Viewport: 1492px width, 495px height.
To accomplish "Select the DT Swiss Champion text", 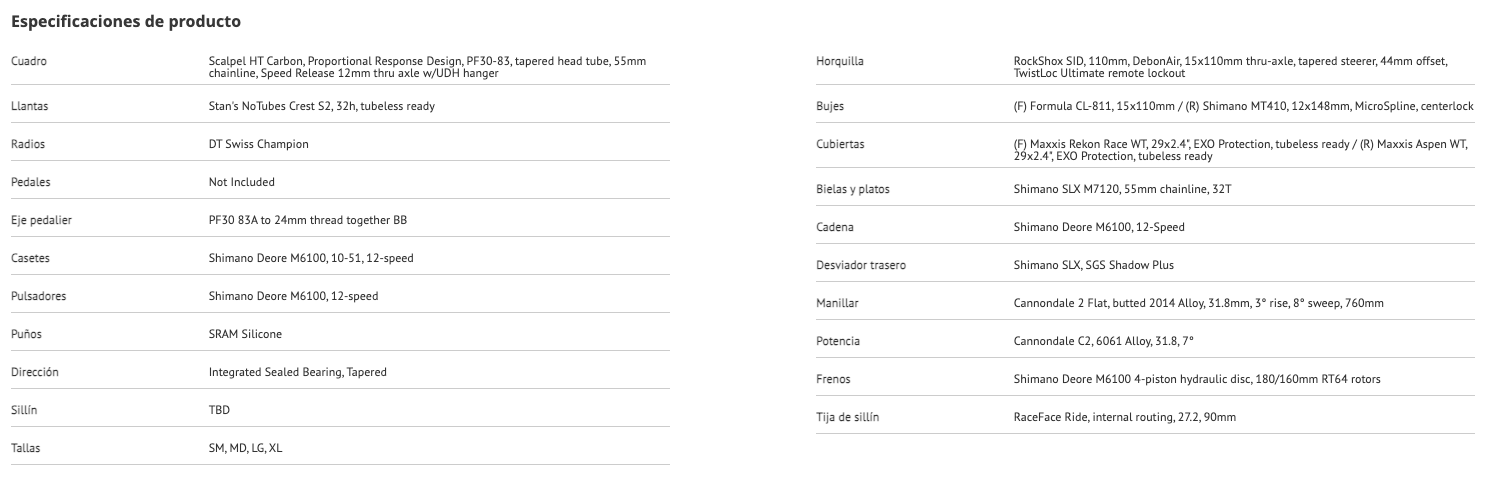I will (258, 144).
